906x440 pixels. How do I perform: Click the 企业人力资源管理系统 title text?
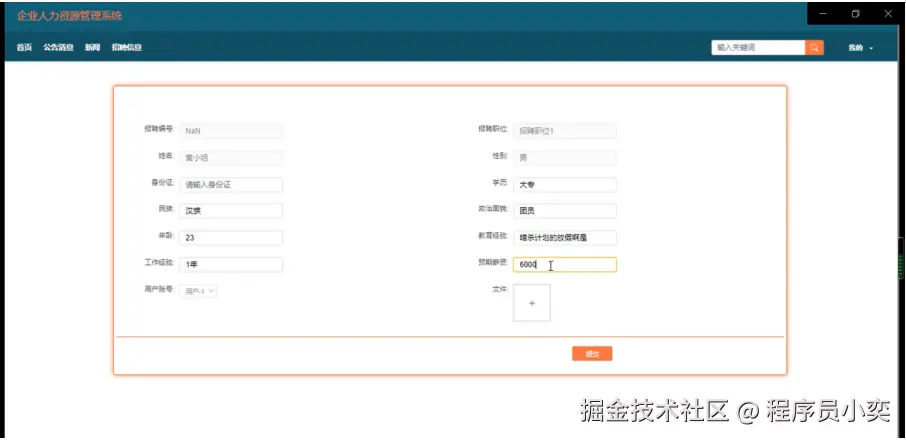pyautogui.click(x=69, y=16)
